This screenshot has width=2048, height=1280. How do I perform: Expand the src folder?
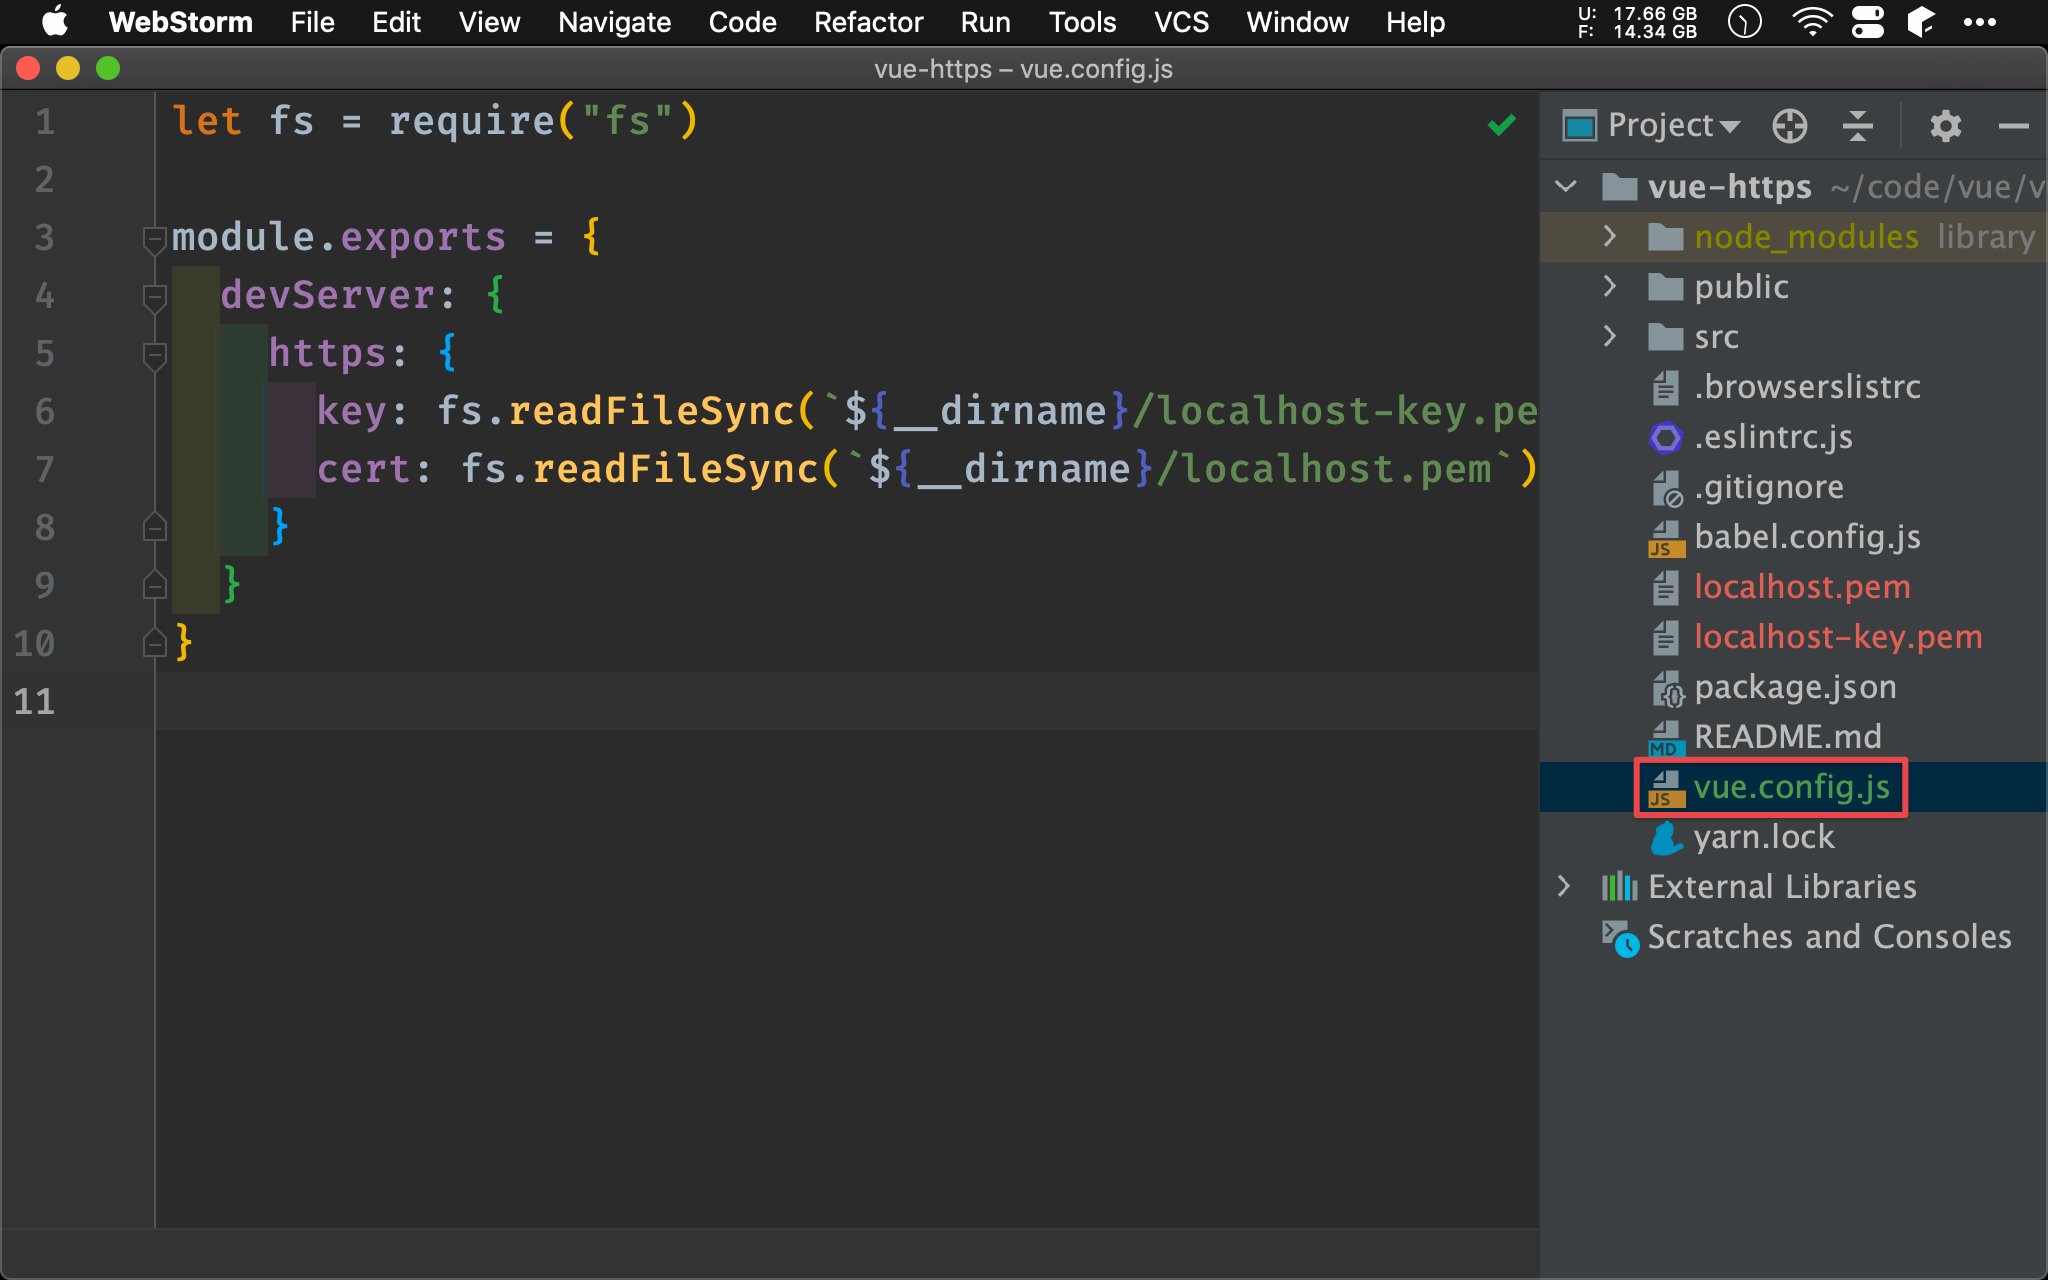pos(1609,336)
